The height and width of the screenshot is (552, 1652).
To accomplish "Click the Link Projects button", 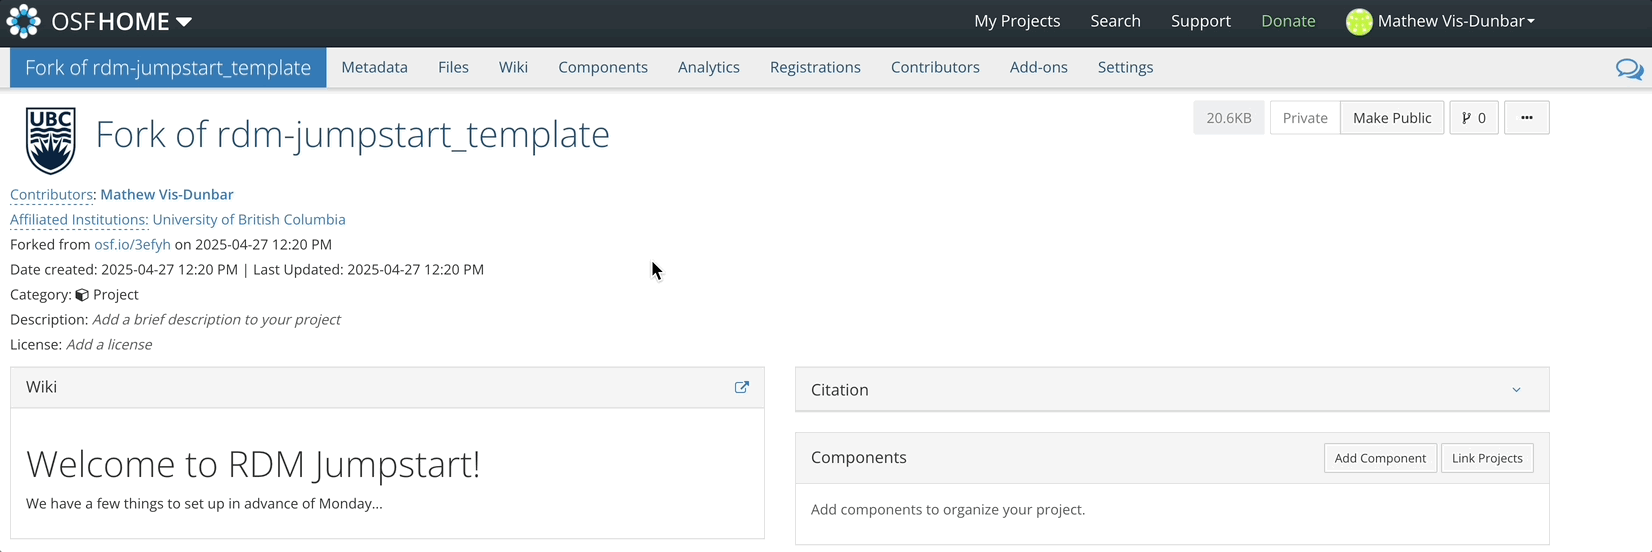I will click(x=1487, y=458).
